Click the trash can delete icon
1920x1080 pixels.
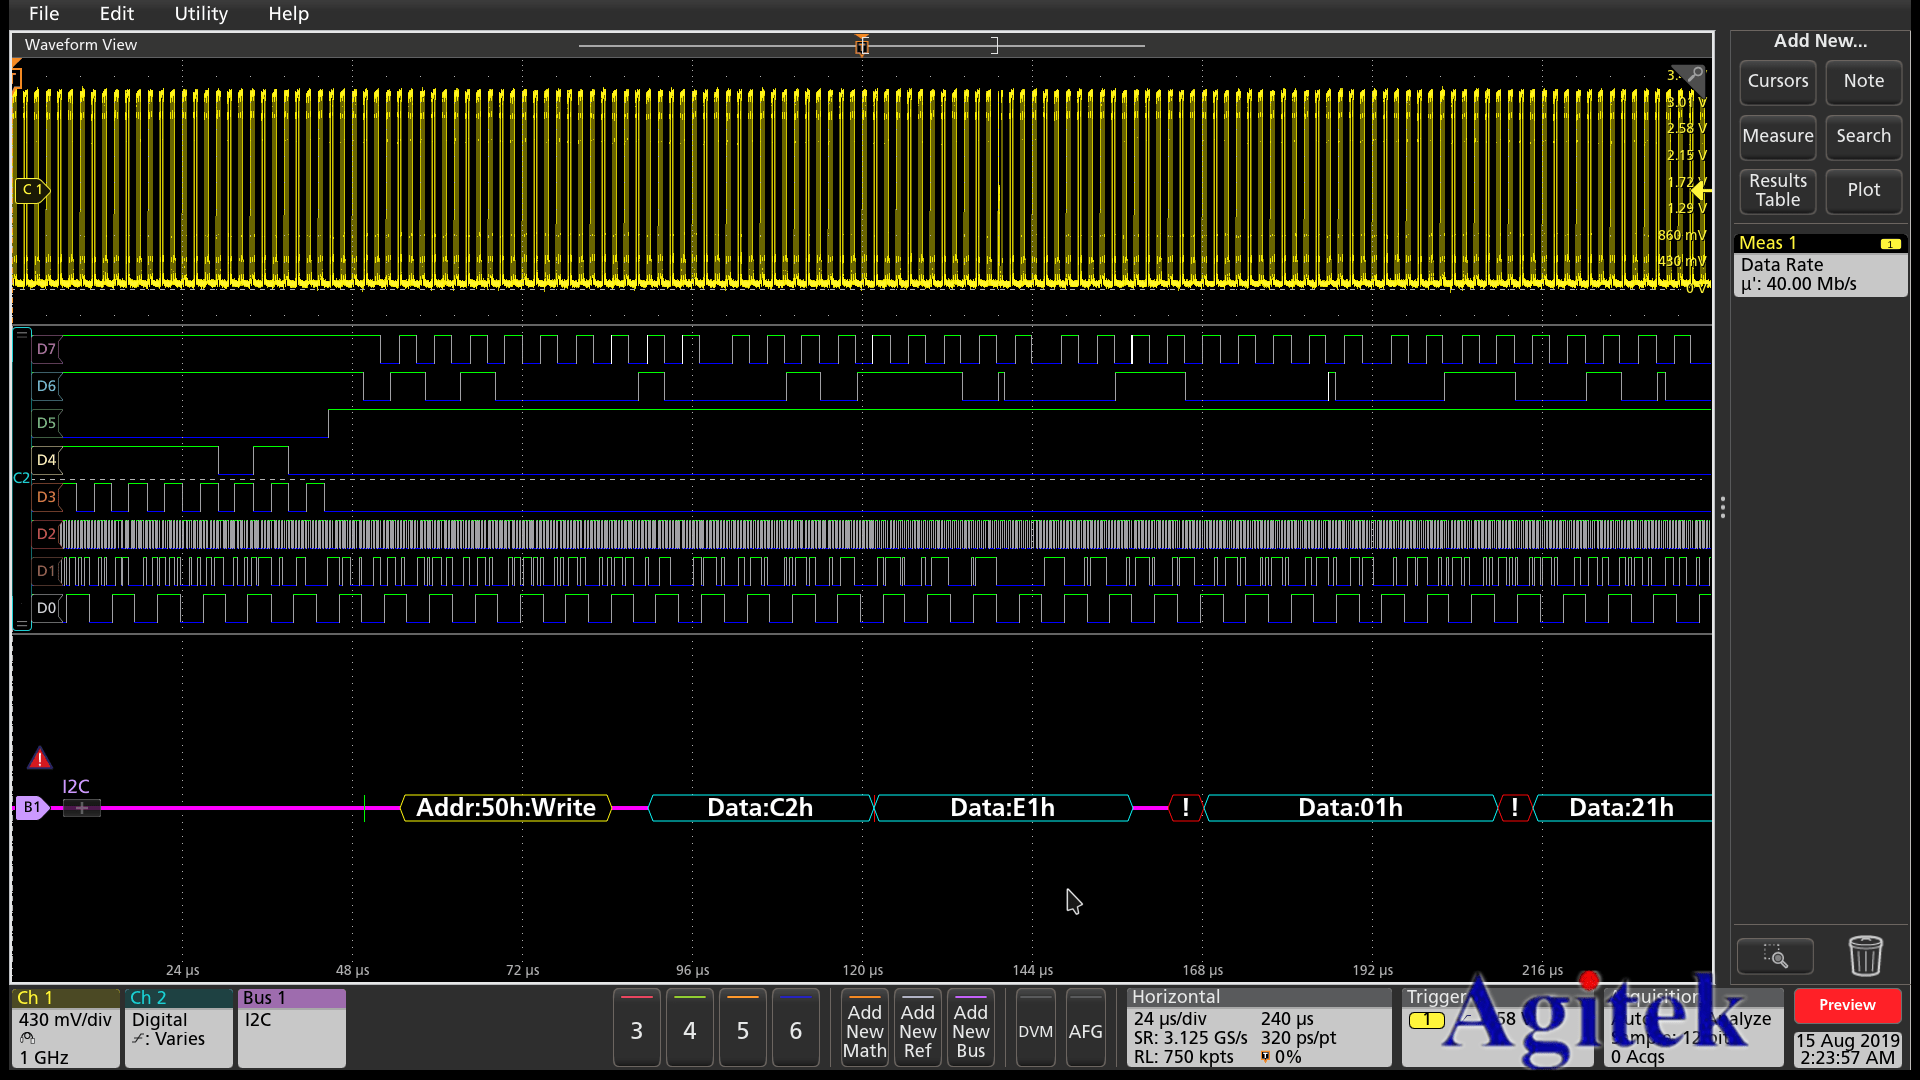1865,956
